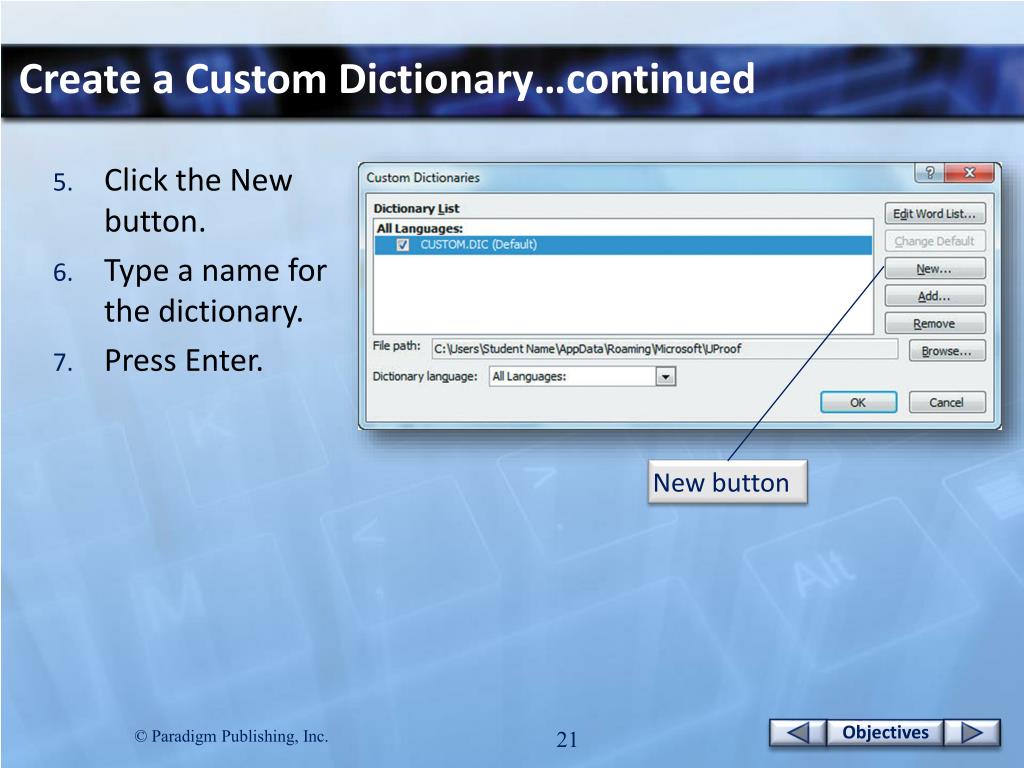The height and width of the screenshot is (768, 1024).
Task: Click the 'New button' callout label
Action: point(728,482)
